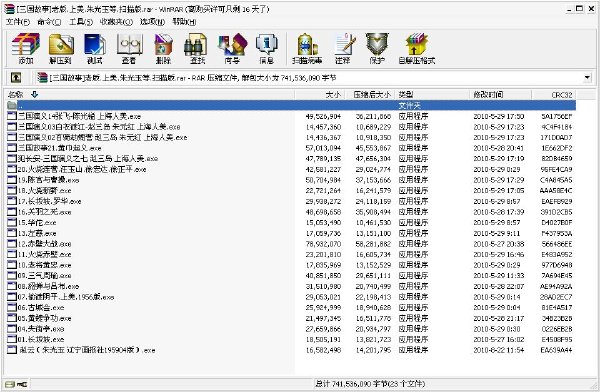
Task: Open the 帮助(H) menu
Action: pos(184,22)
